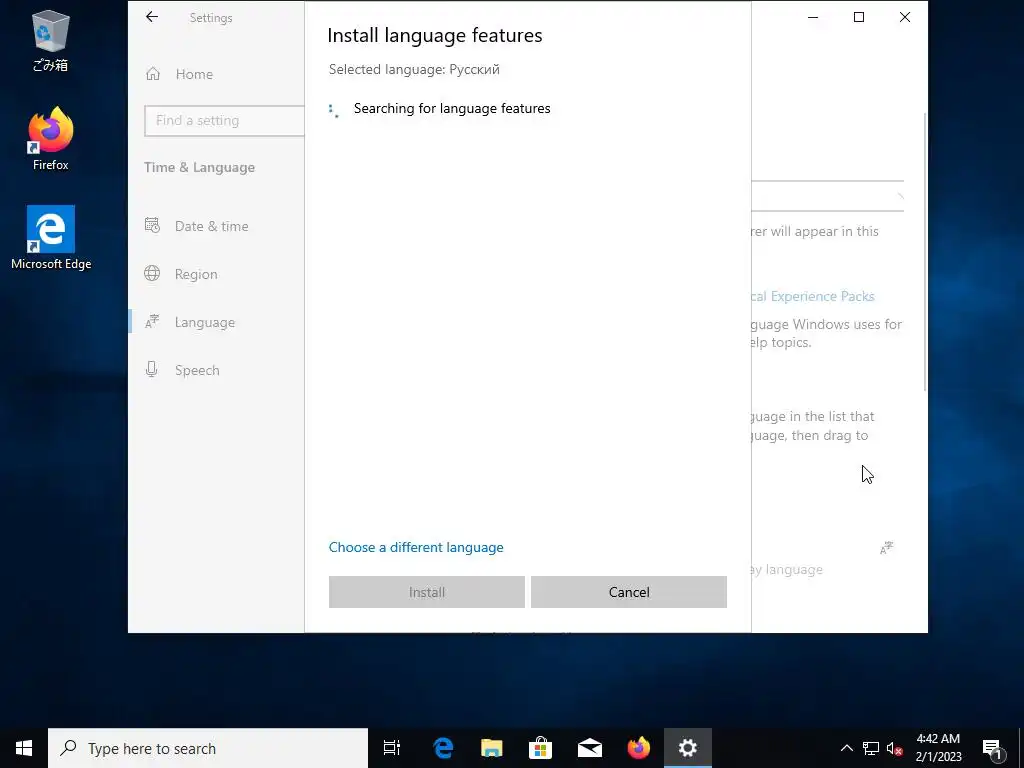Click the taskbar search box
The image size is (1024, 768).
click(208, 748)
